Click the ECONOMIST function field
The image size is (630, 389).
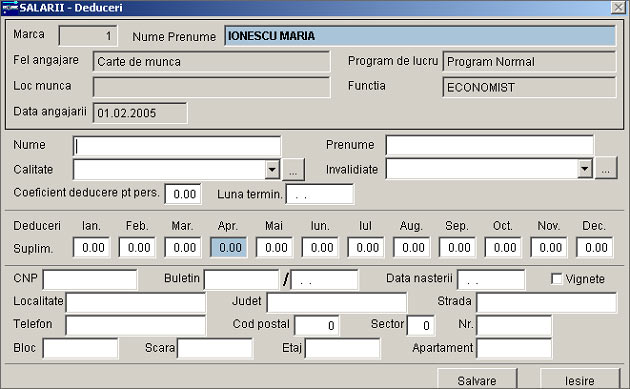pos(529,87)
